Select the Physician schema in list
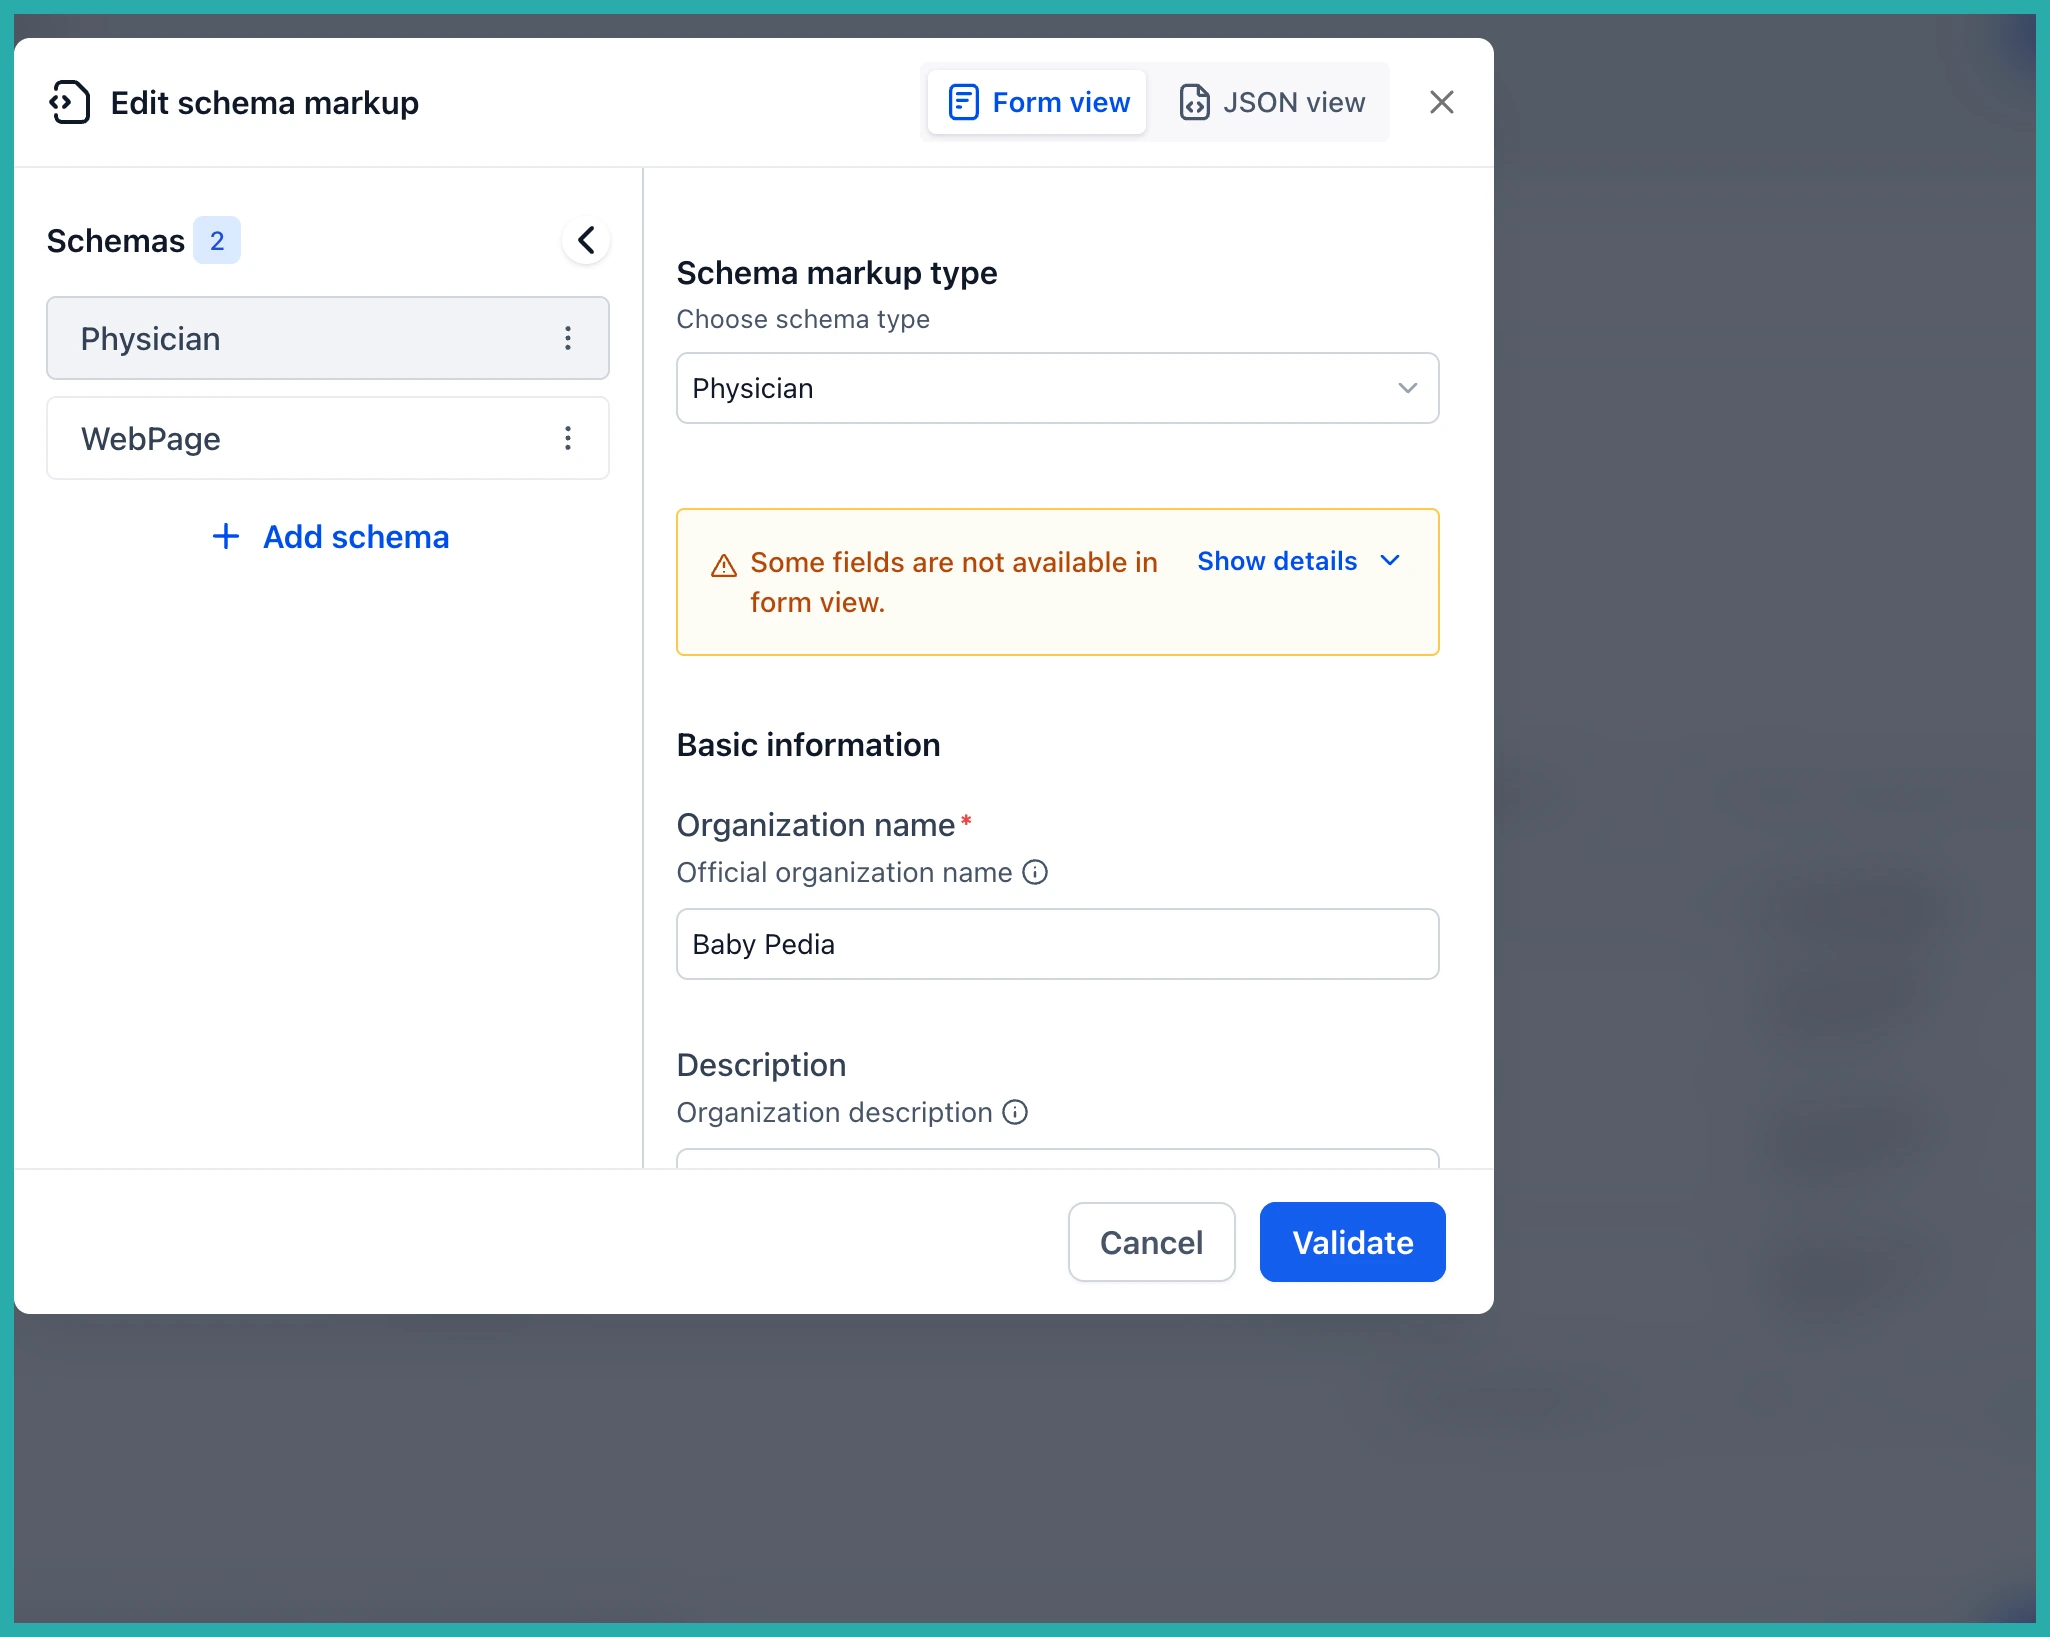The image size is (2050, 1637). click(328, 338)
